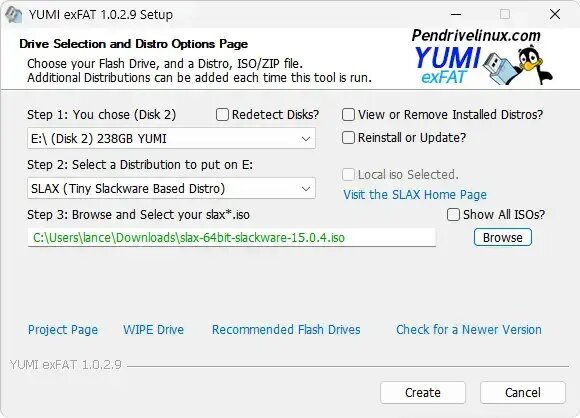This screenshot has width=580, height=418.
Task: Click Check for a Newer Version link
Action: [x=469, y=330]
